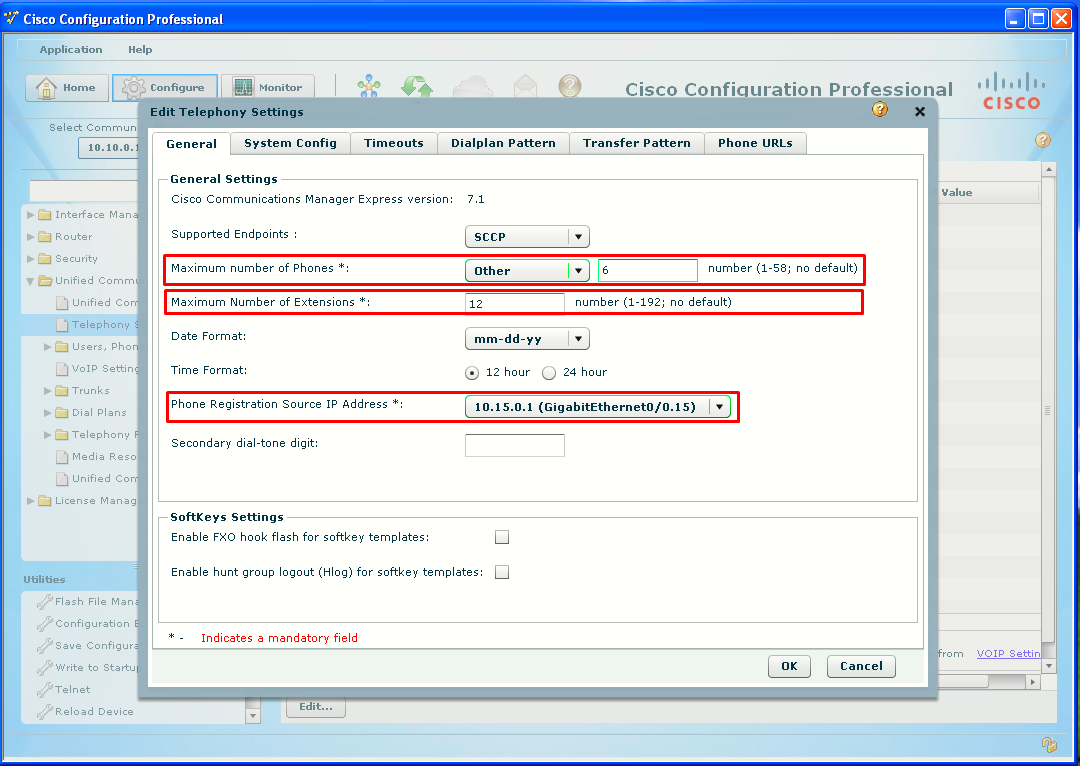Open the Date Format dropdown

528,339
